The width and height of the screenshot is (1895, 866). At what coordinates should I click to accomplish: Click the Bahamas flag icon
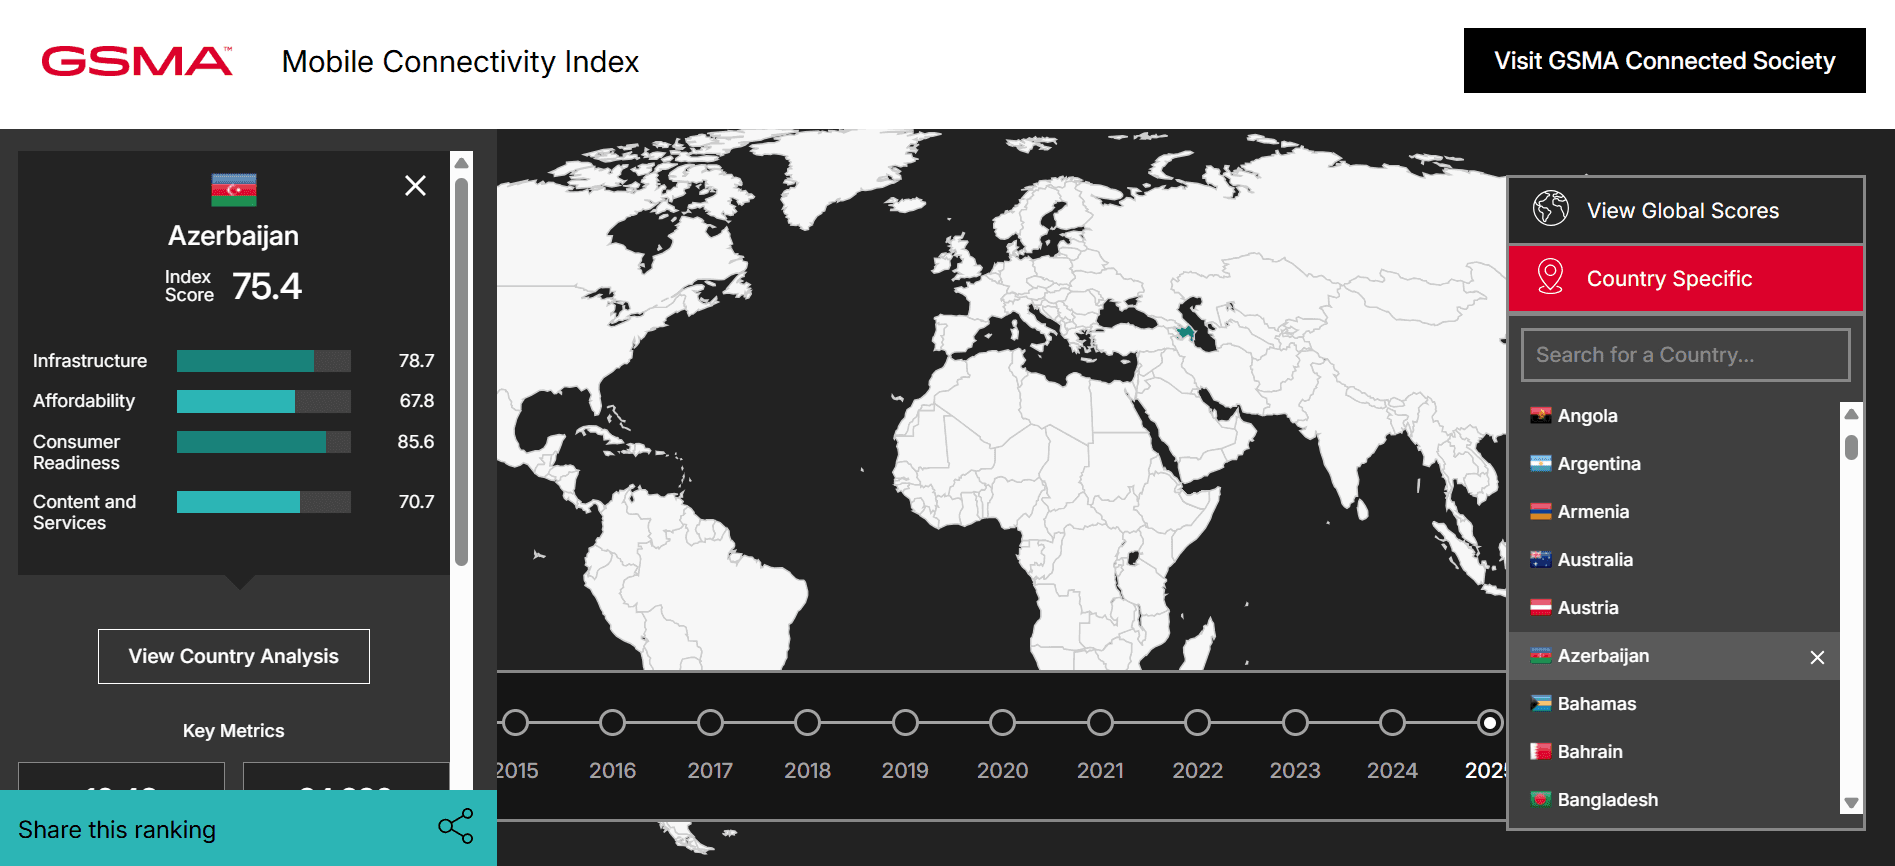(x=1541, y=703)
